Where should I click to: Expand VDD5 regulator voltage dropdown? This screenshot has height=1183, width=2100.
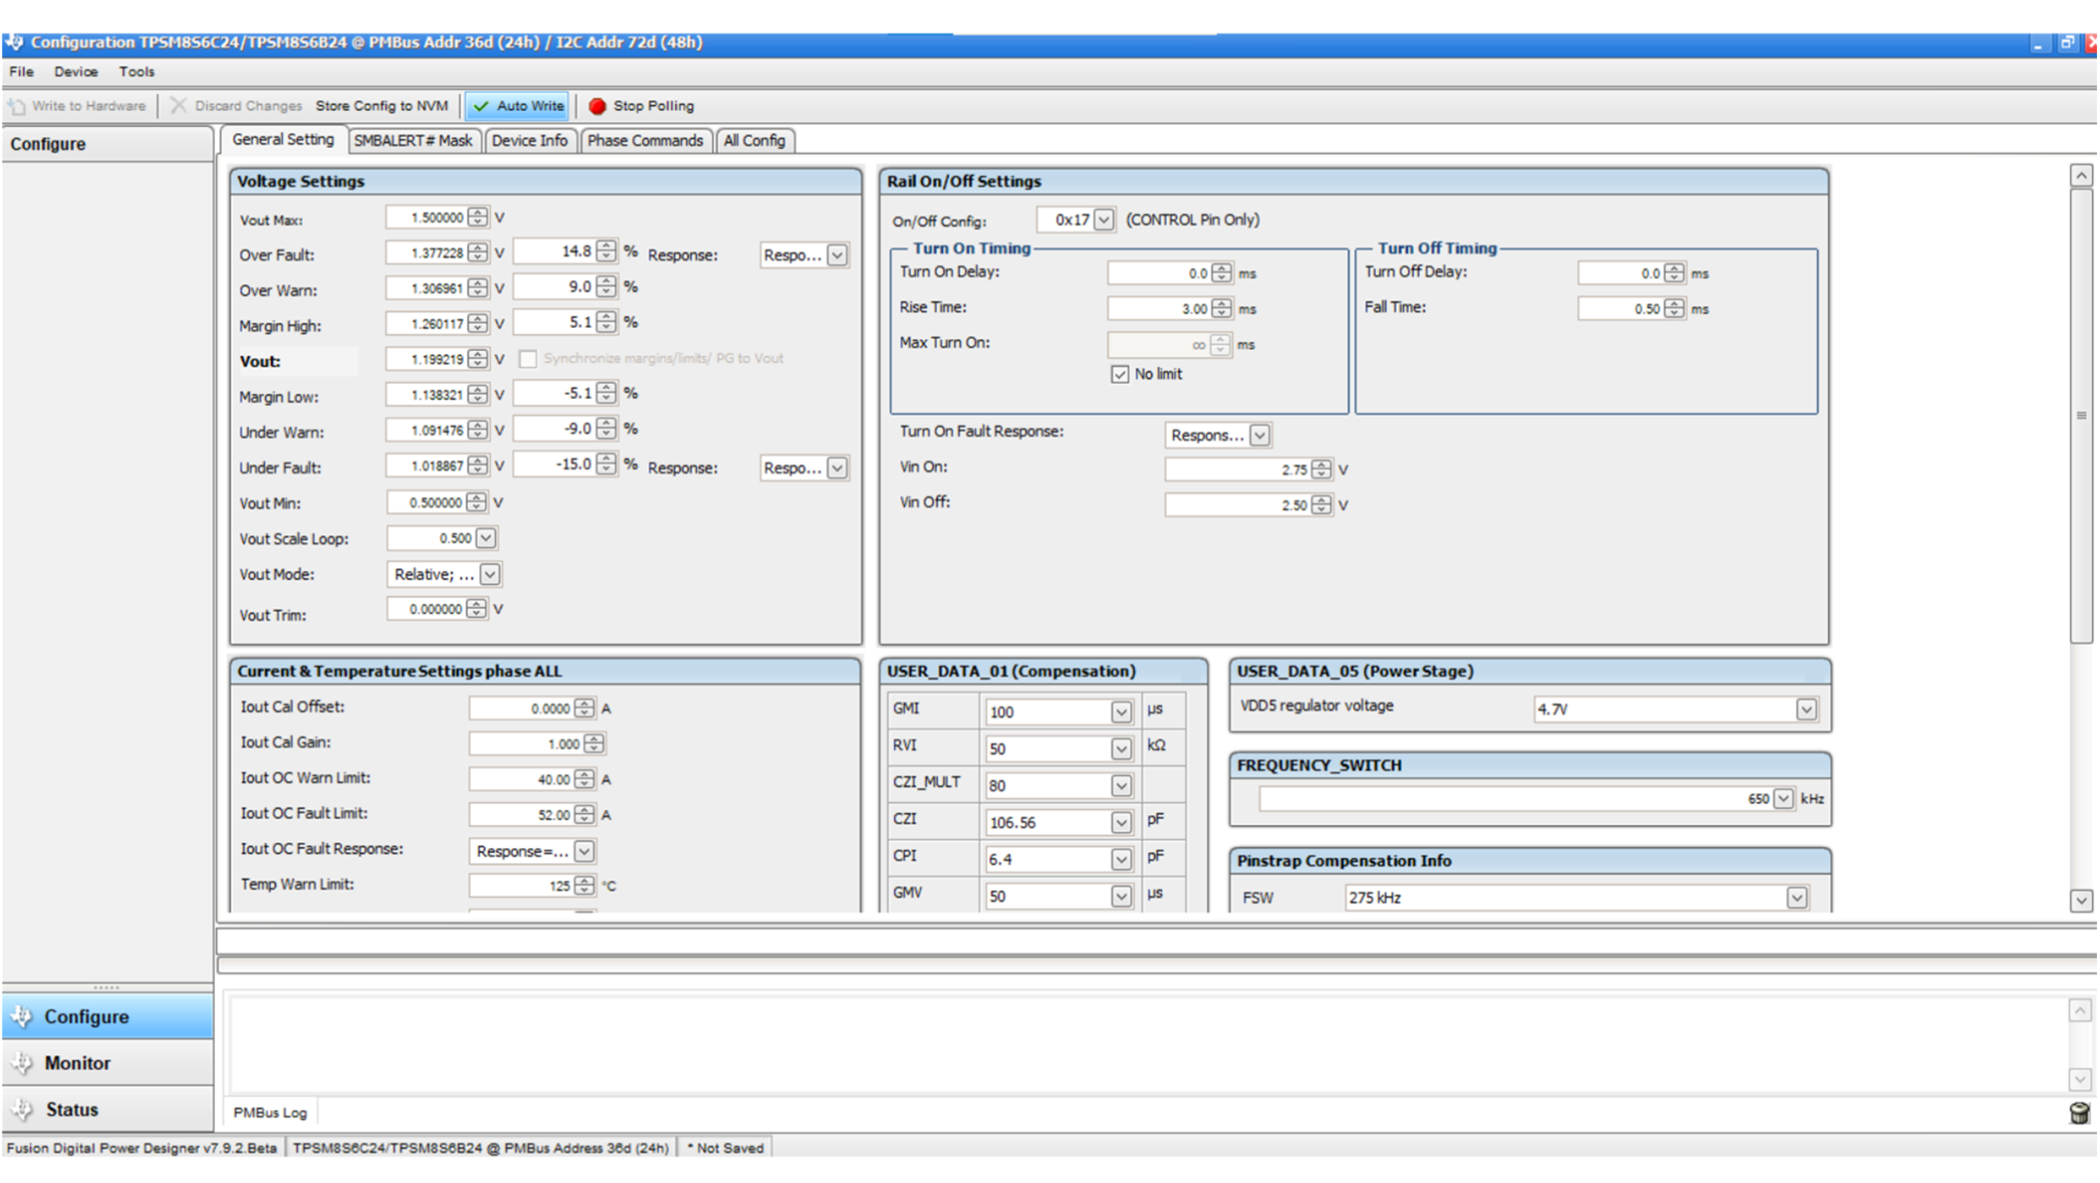pyautogui.click(x=1805, y=709)
